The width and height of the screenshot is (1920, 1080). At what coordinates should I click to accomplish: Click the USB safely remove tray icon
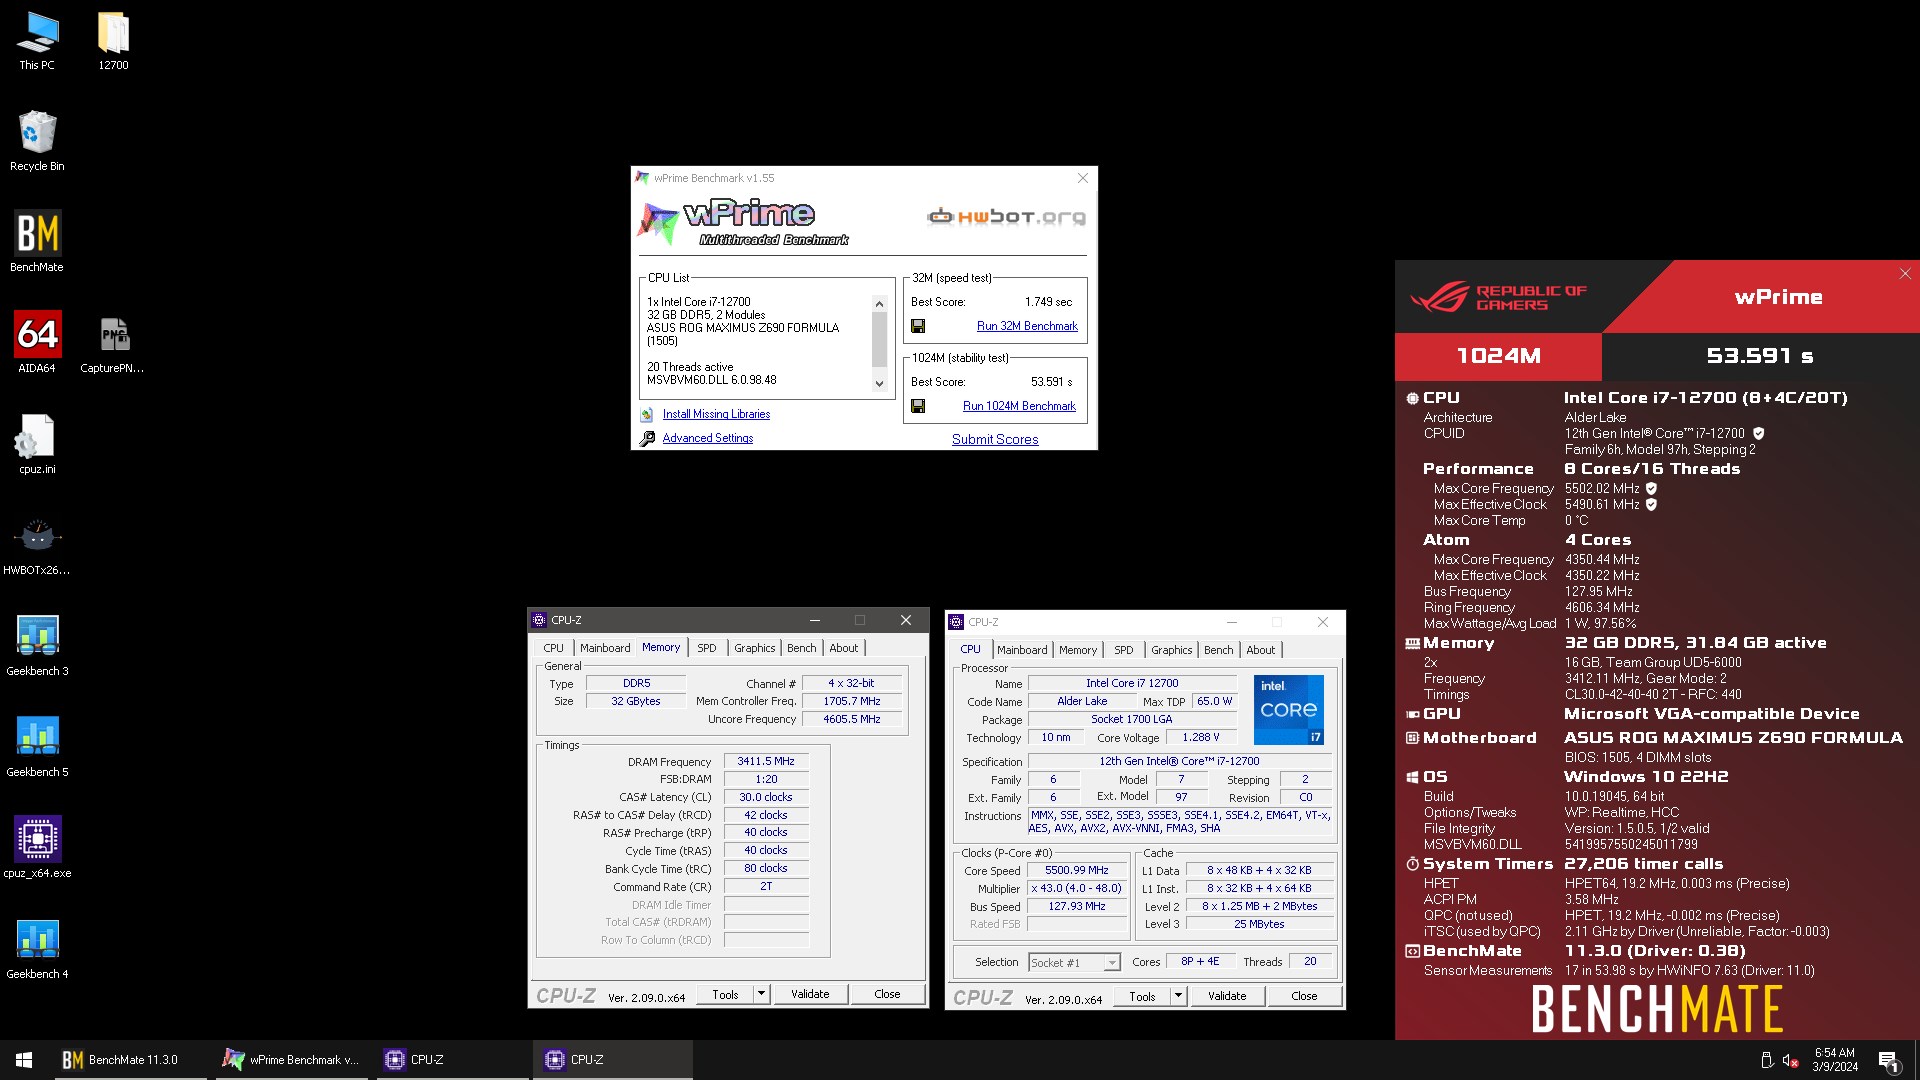1766,1060
